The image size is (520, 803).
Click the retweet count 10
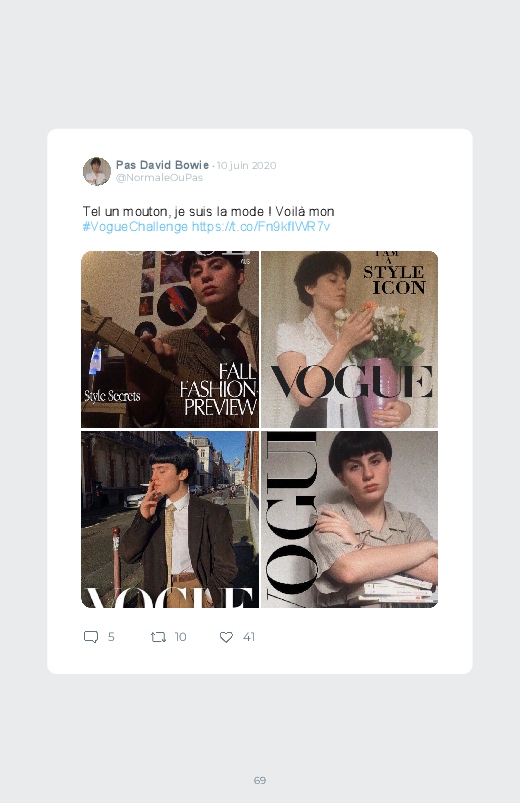pyautogui.click(x=180, y=637)
